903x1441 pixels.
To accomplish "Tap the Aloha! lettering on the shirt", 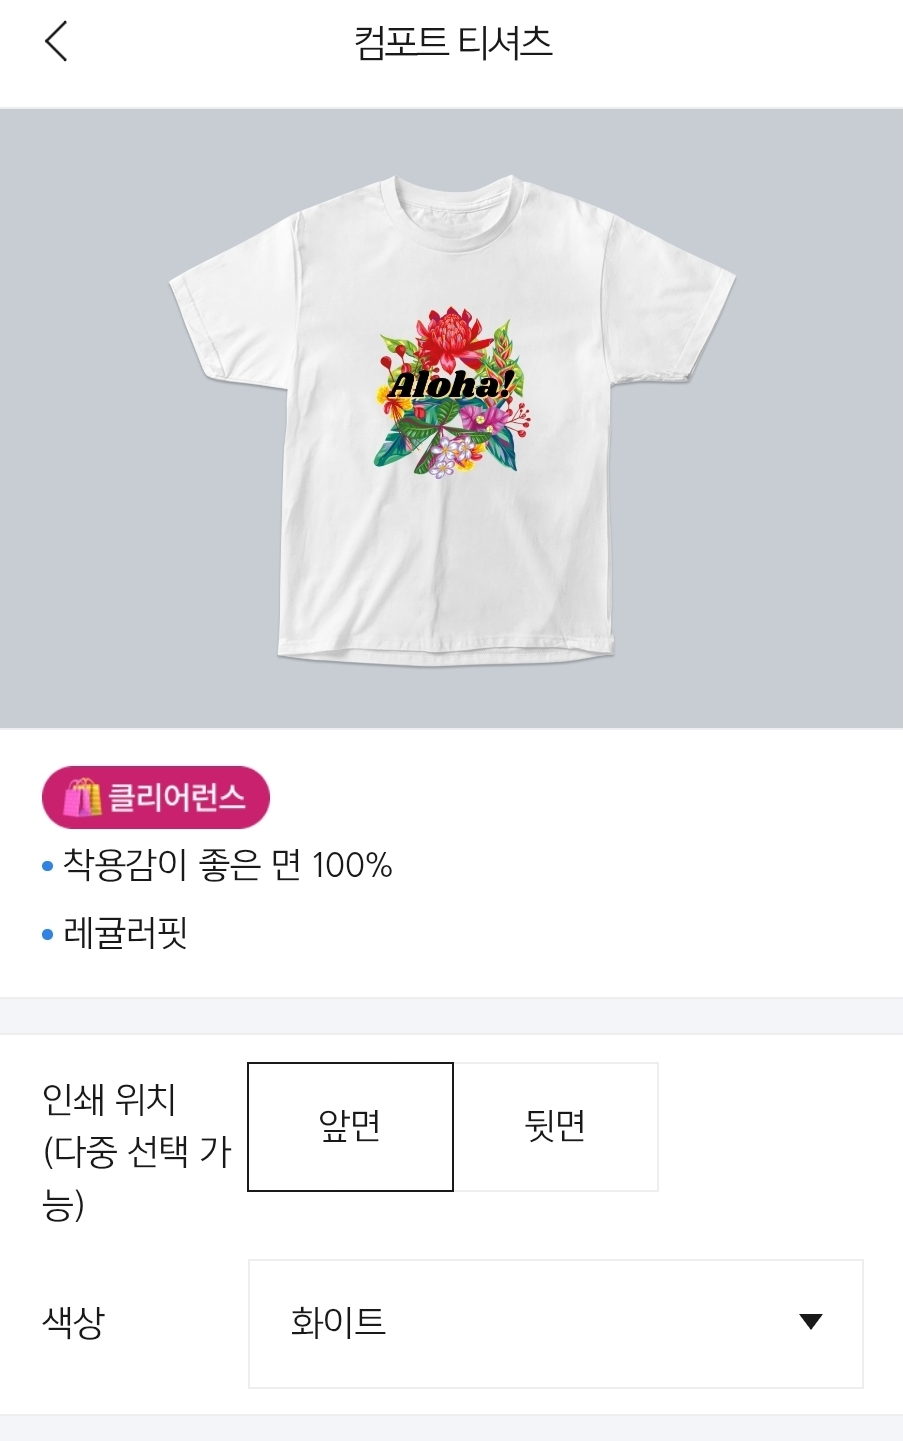I will pyautogui.click(x=451, y=384).
